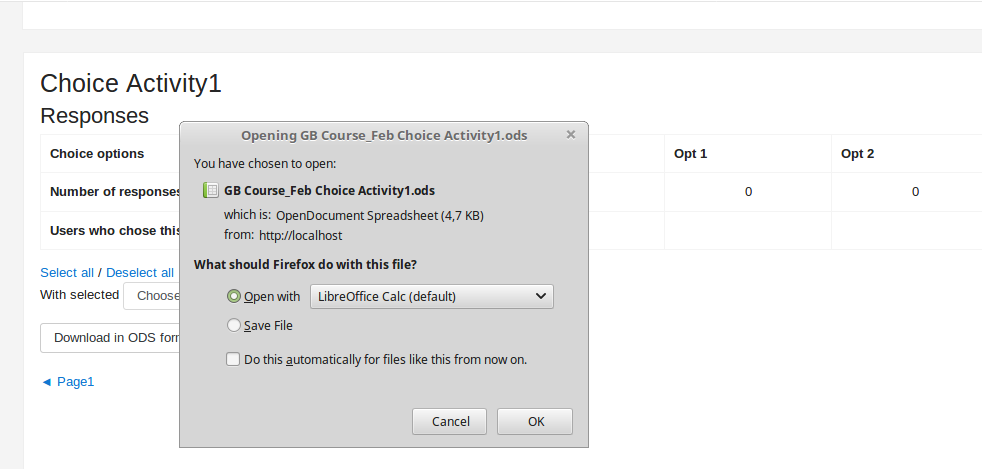Image resolution: width=982 pixels, height=469 pixels.
Task: Click the dropdown arrow beside LibreOffice Calc
Action: coord(541,296)
